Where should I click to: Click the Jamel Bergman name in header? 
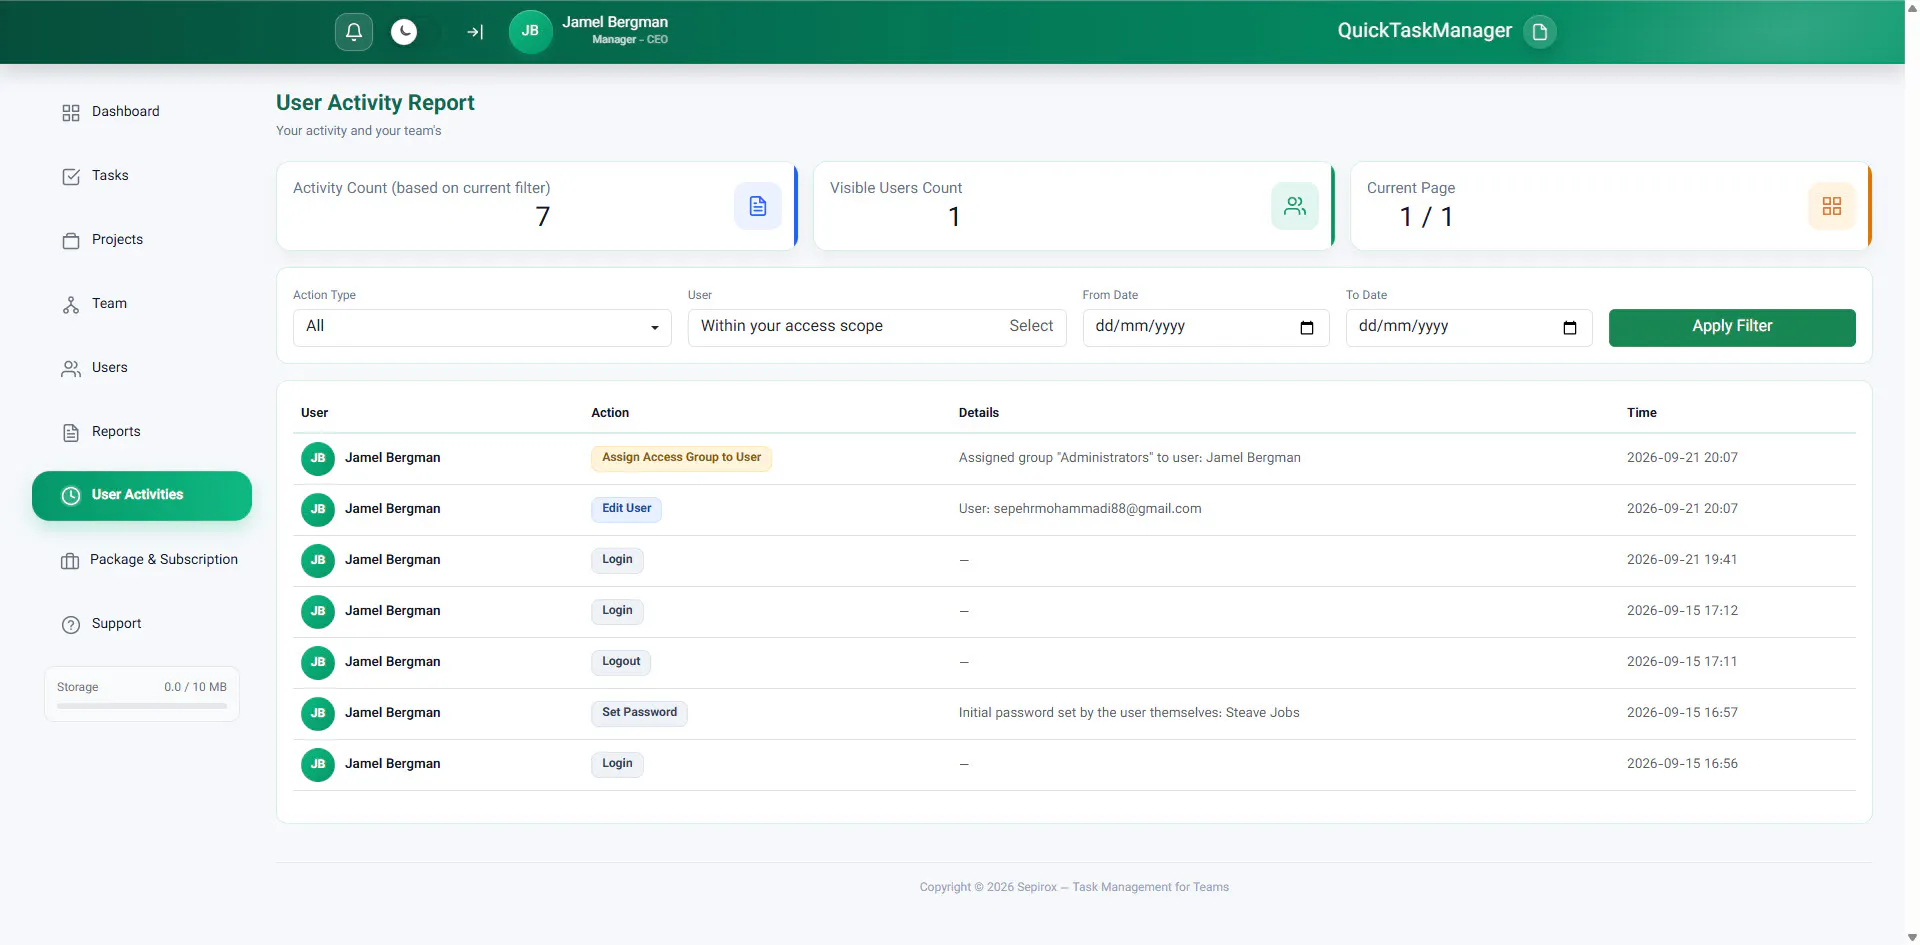click(x=615, y=22)
